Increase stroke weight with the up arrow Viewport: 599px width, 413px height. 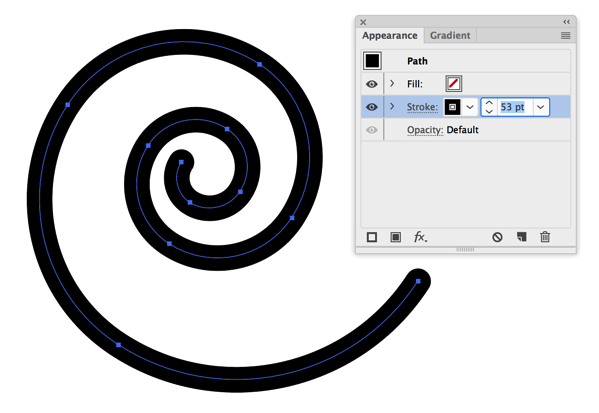click(x=489, y=103)
